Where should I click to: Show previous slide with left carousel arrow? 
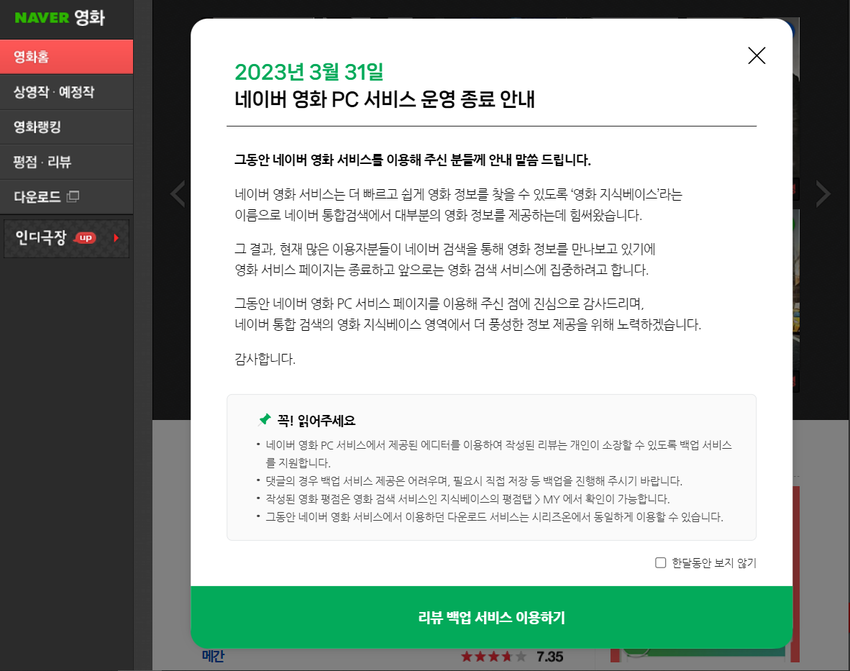pyautogui.click(x=177, y=194)
